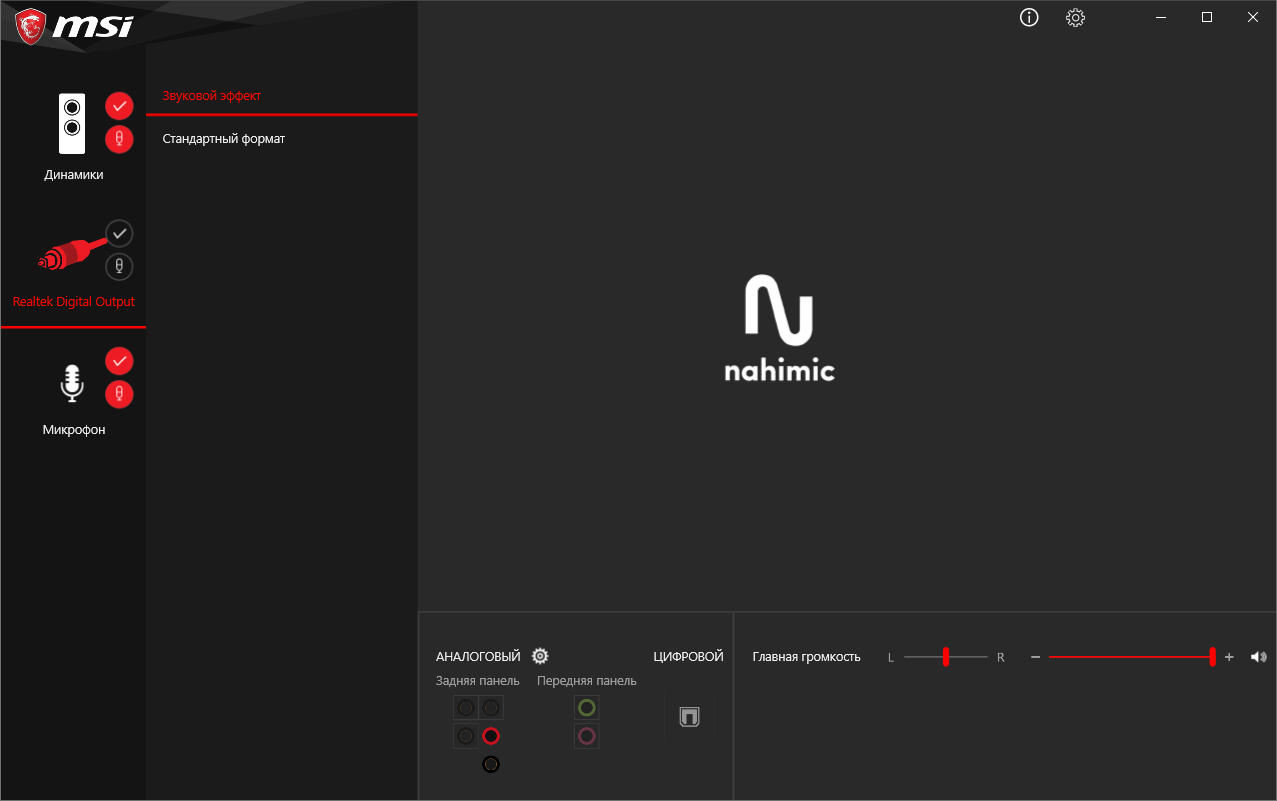Click the L balance label
The image size is (1277, 801).
891,658
